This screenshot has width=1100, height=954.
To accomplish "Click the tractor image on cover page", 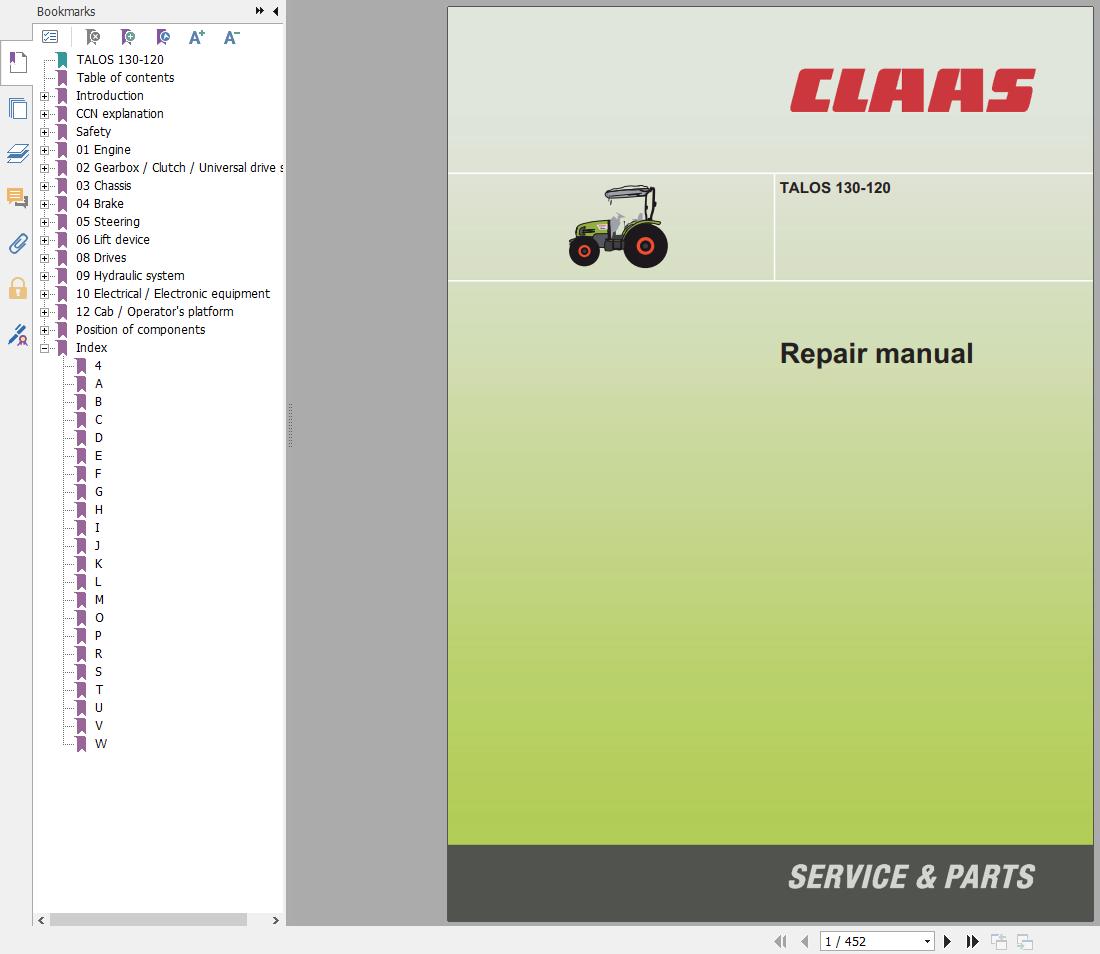I will (x=618, y=226).
